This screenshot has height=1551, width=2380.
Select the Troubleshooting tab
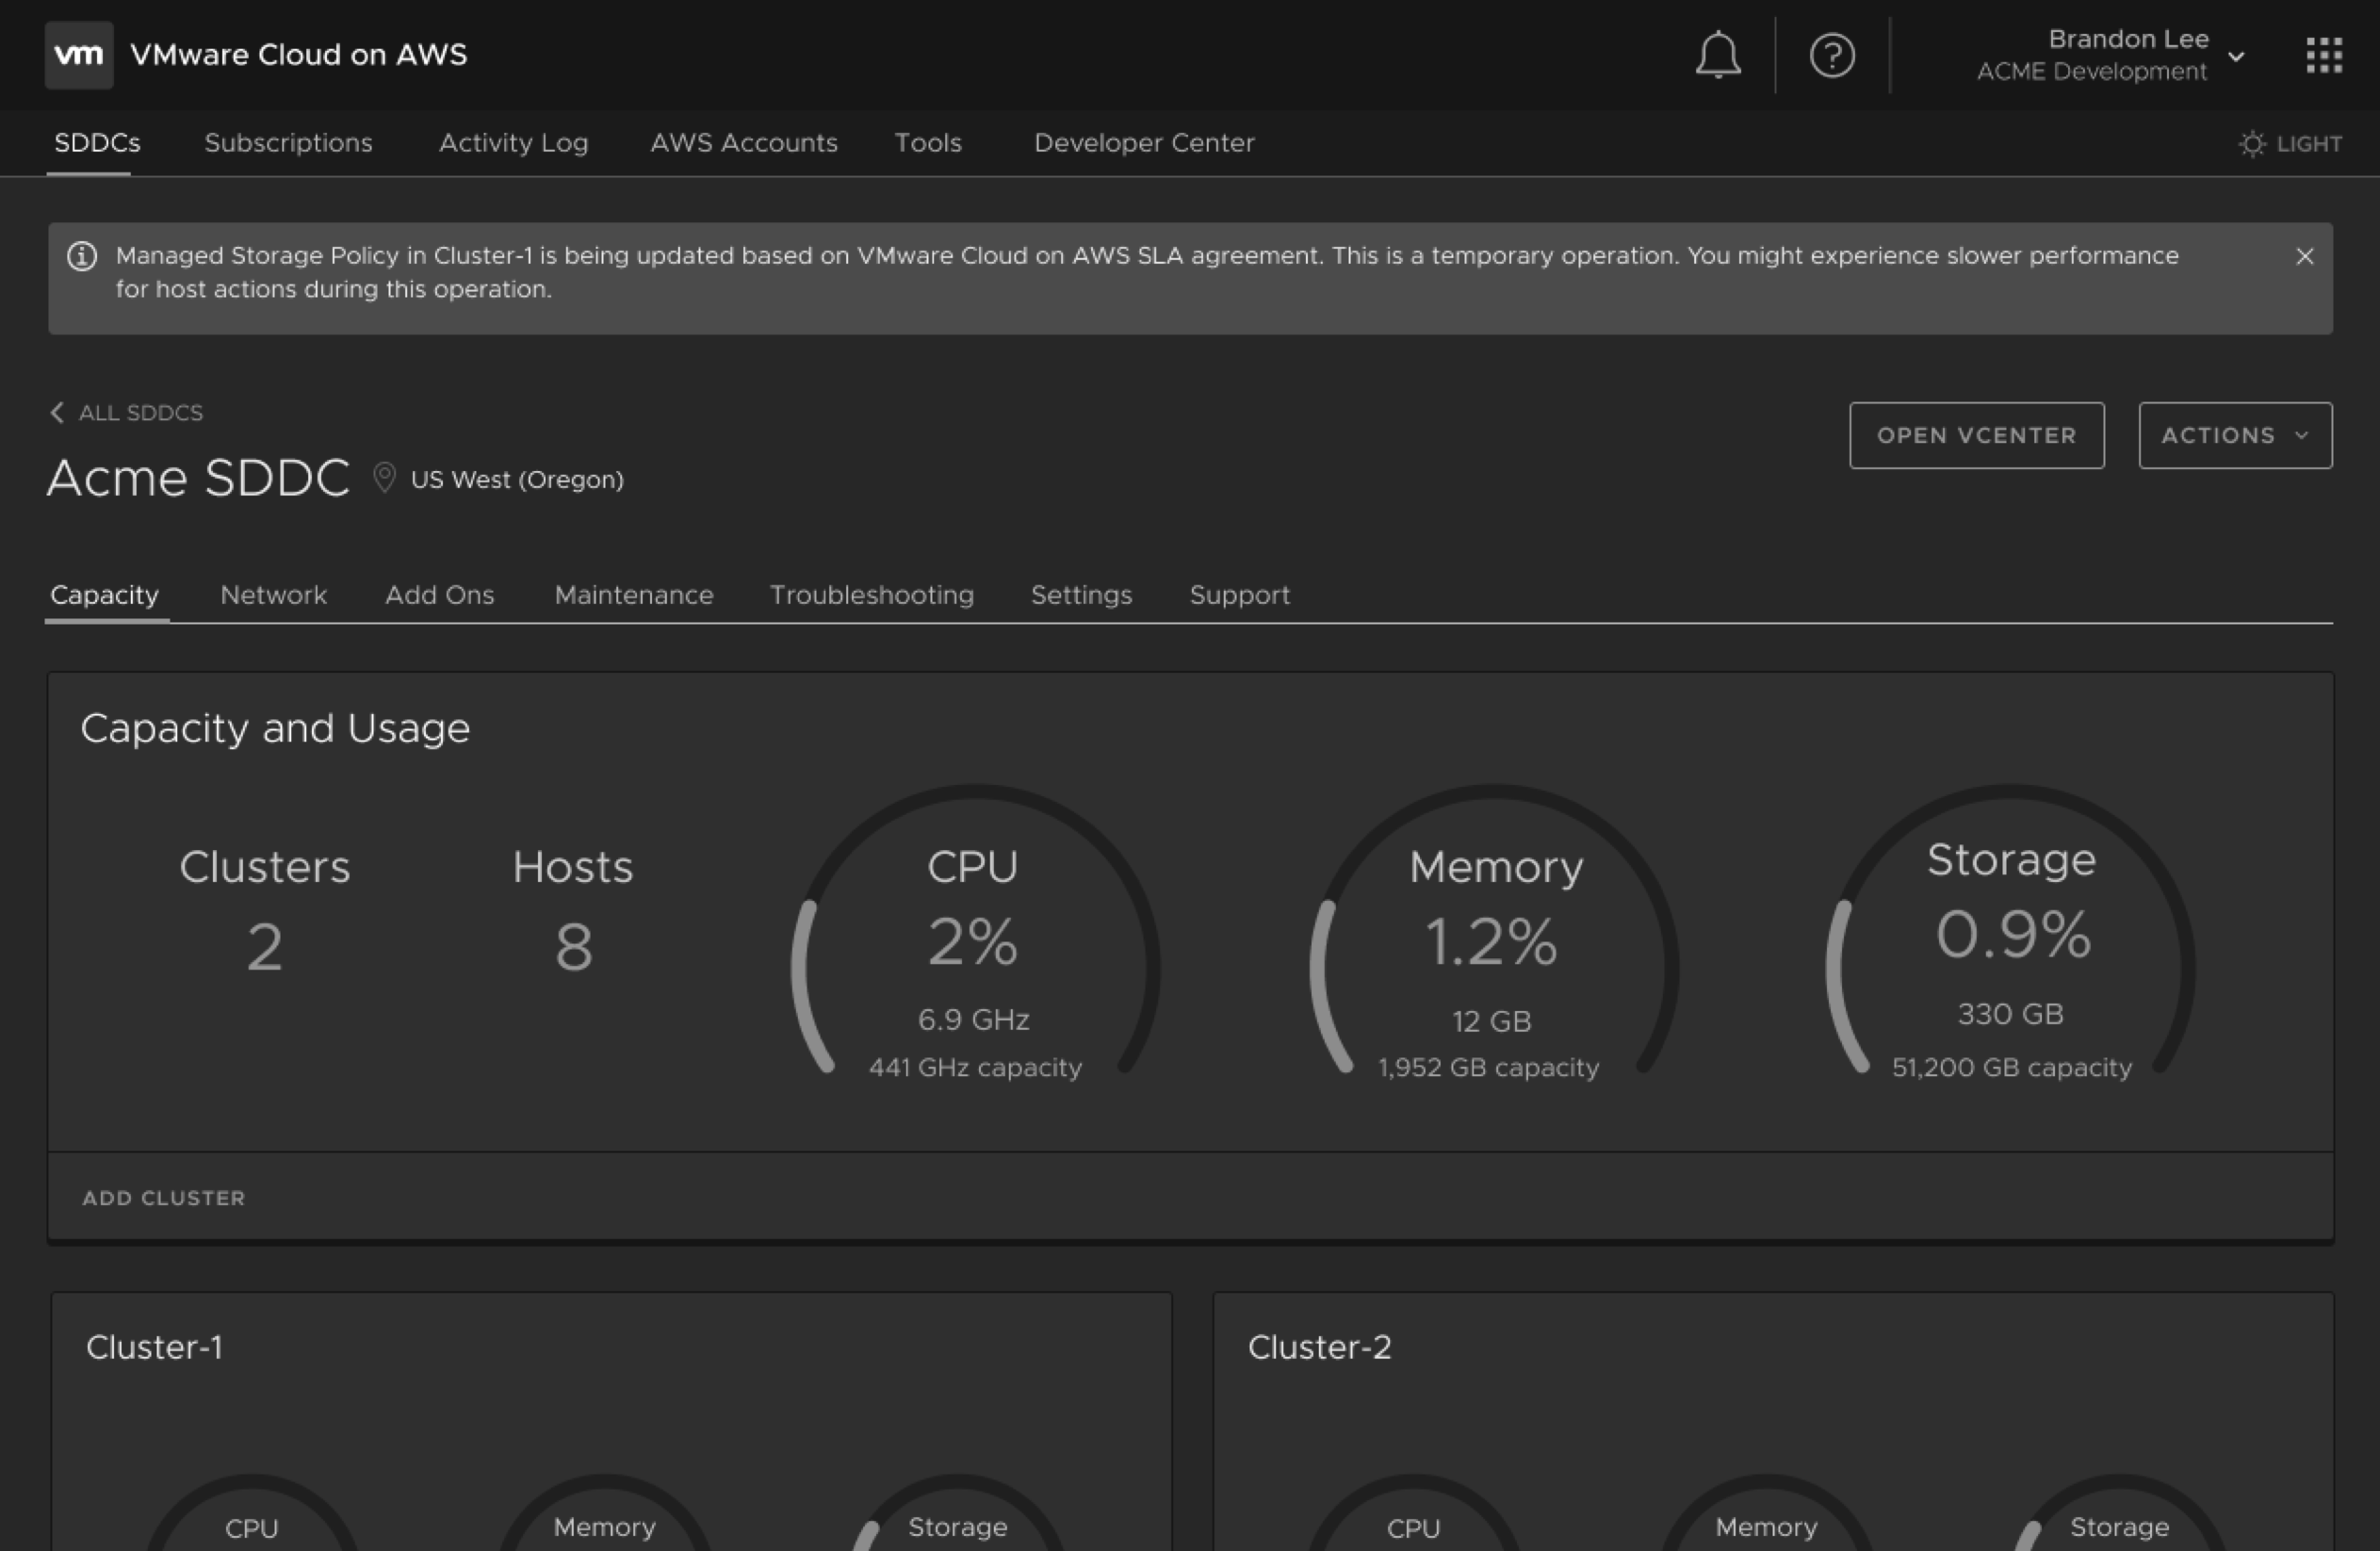point(872,595)
